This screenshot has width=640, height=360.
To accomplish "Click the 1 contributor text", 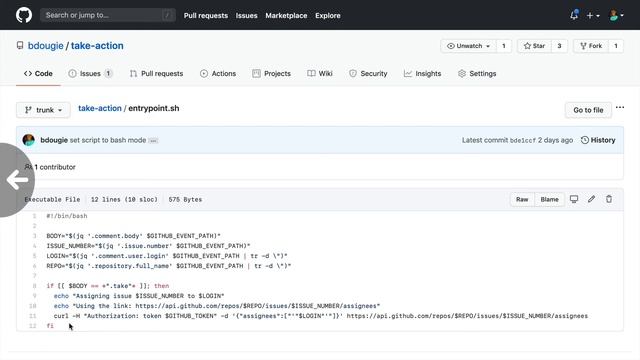I will [55, 167].
